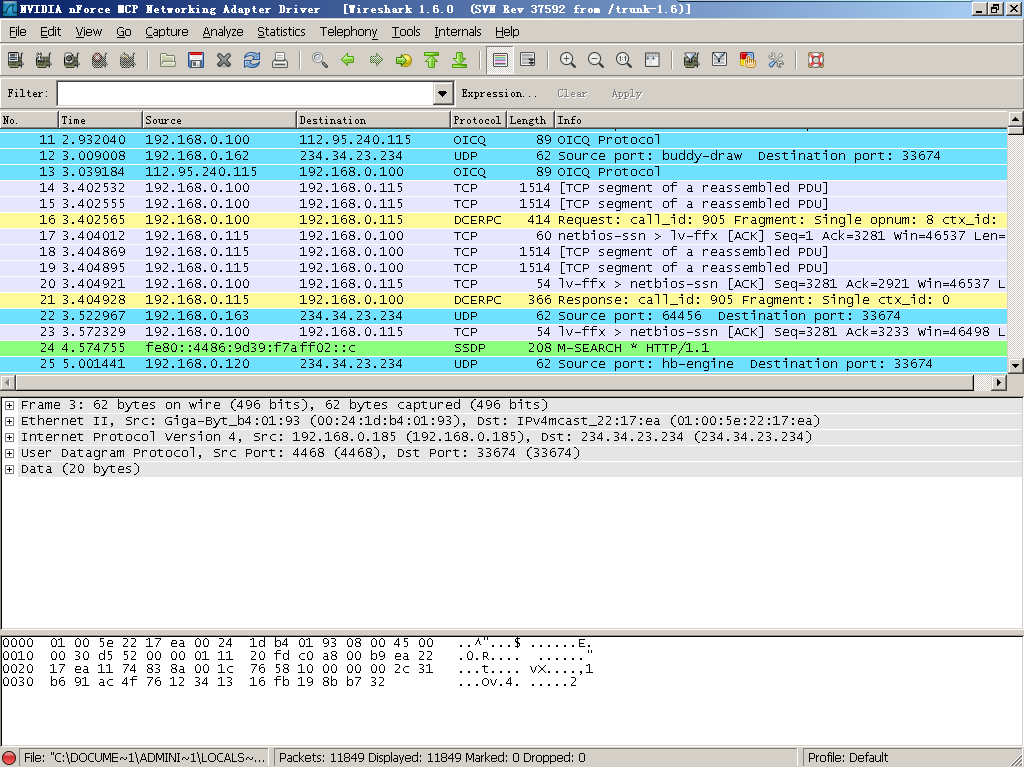
Task: Expand User Datagram Protocol node
Action: pos(9,453)
